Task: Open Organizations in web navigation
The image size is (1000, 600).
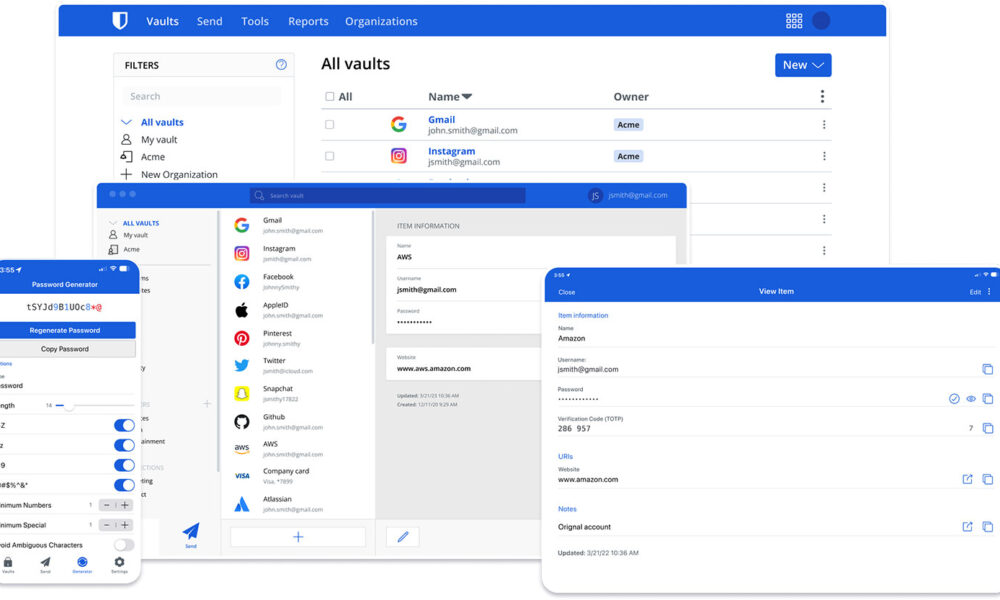Action: coord(381,21)
